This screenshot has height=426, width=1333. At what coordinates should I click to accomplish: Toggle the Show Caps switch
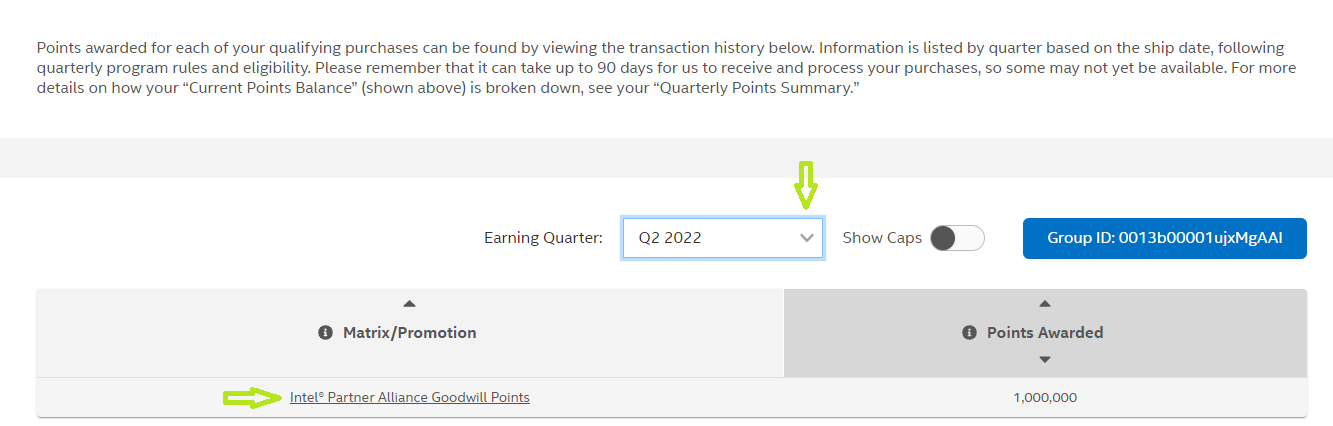click(957, 238)
